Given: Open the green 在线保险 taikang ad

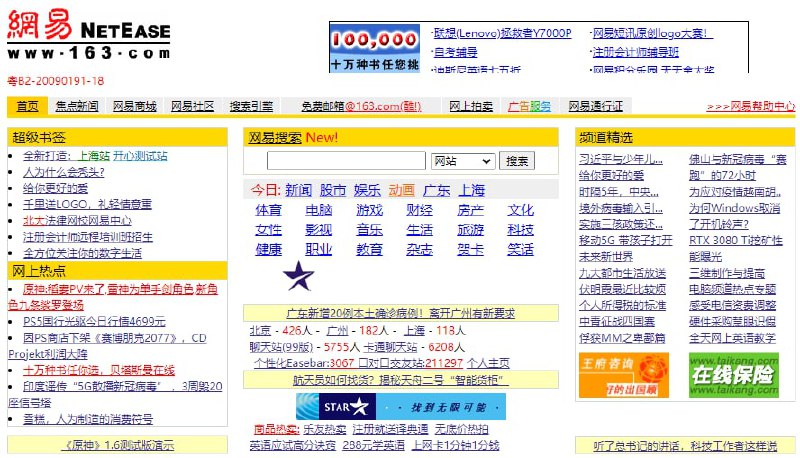Looking at the screenshot, I should [734, 375].
